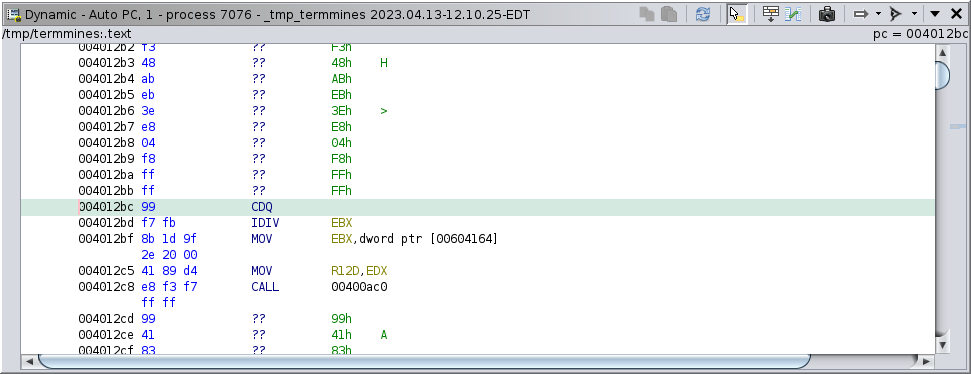Click the IDIV mnemonic
Viewport: 971px width, 374px height.
point(265,223)
